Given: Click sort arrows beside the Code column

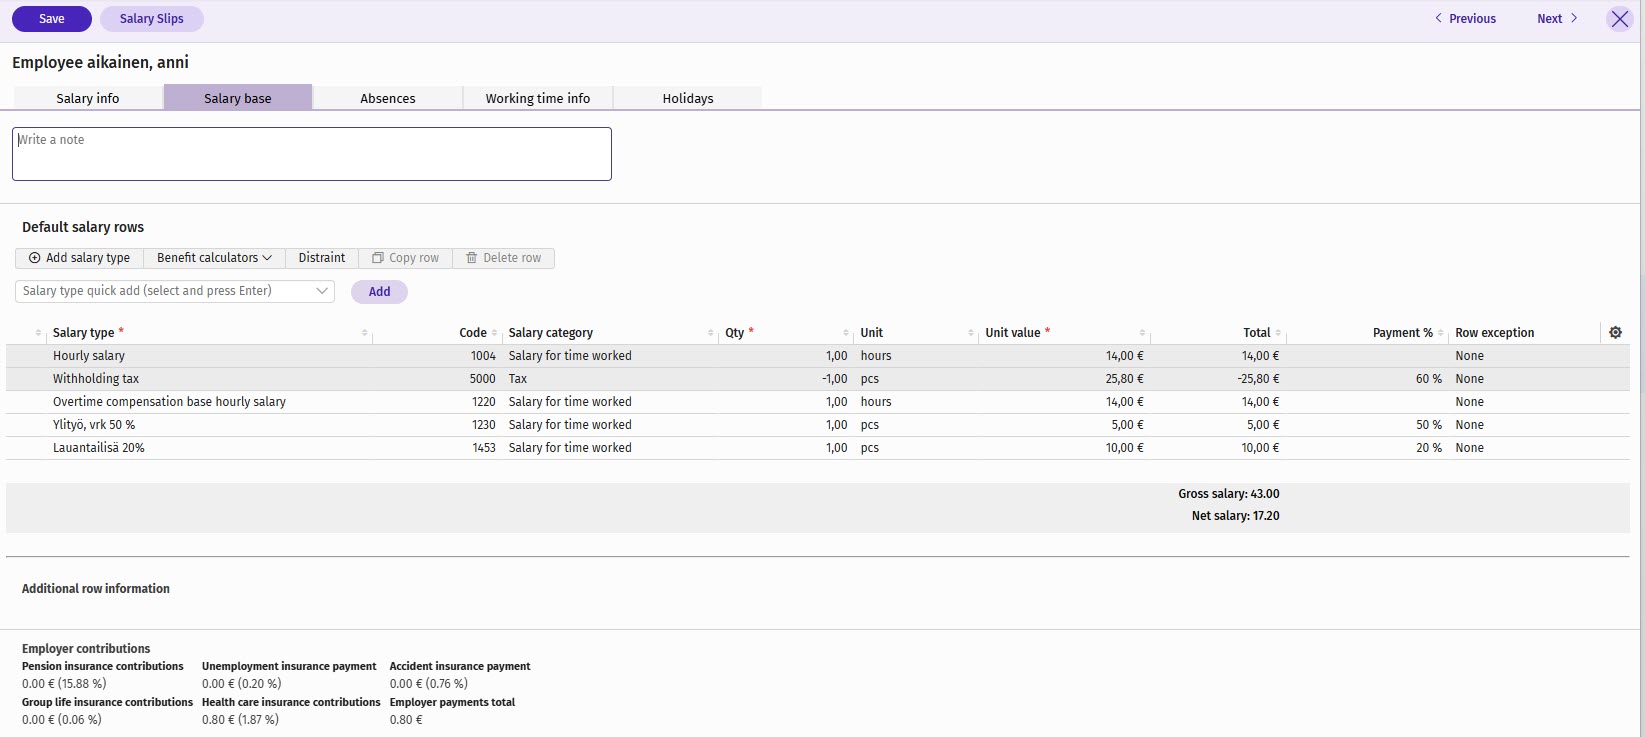Looking at the screenshot, I should (x=495, y=333).
